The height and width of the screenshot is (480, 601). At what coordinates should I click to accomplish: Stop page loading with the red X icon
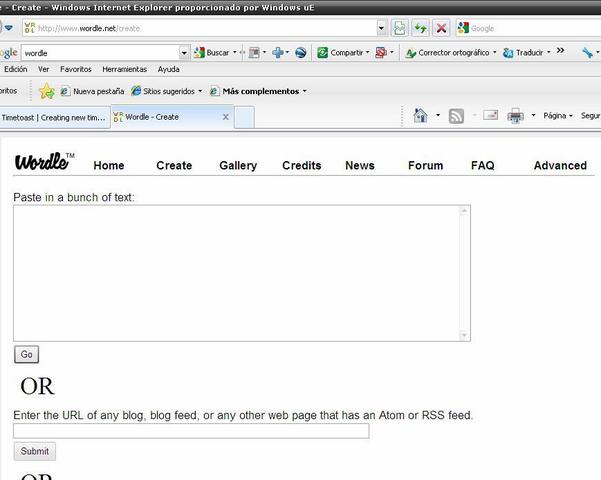[x=441, y=28]
